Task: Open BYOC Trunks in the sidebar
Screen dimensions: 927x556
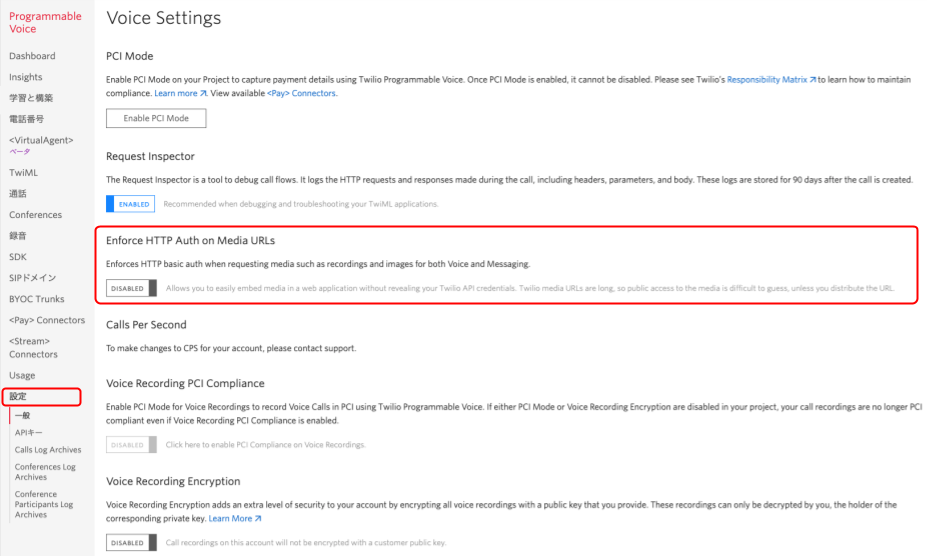Action: (x=37, y=299)
